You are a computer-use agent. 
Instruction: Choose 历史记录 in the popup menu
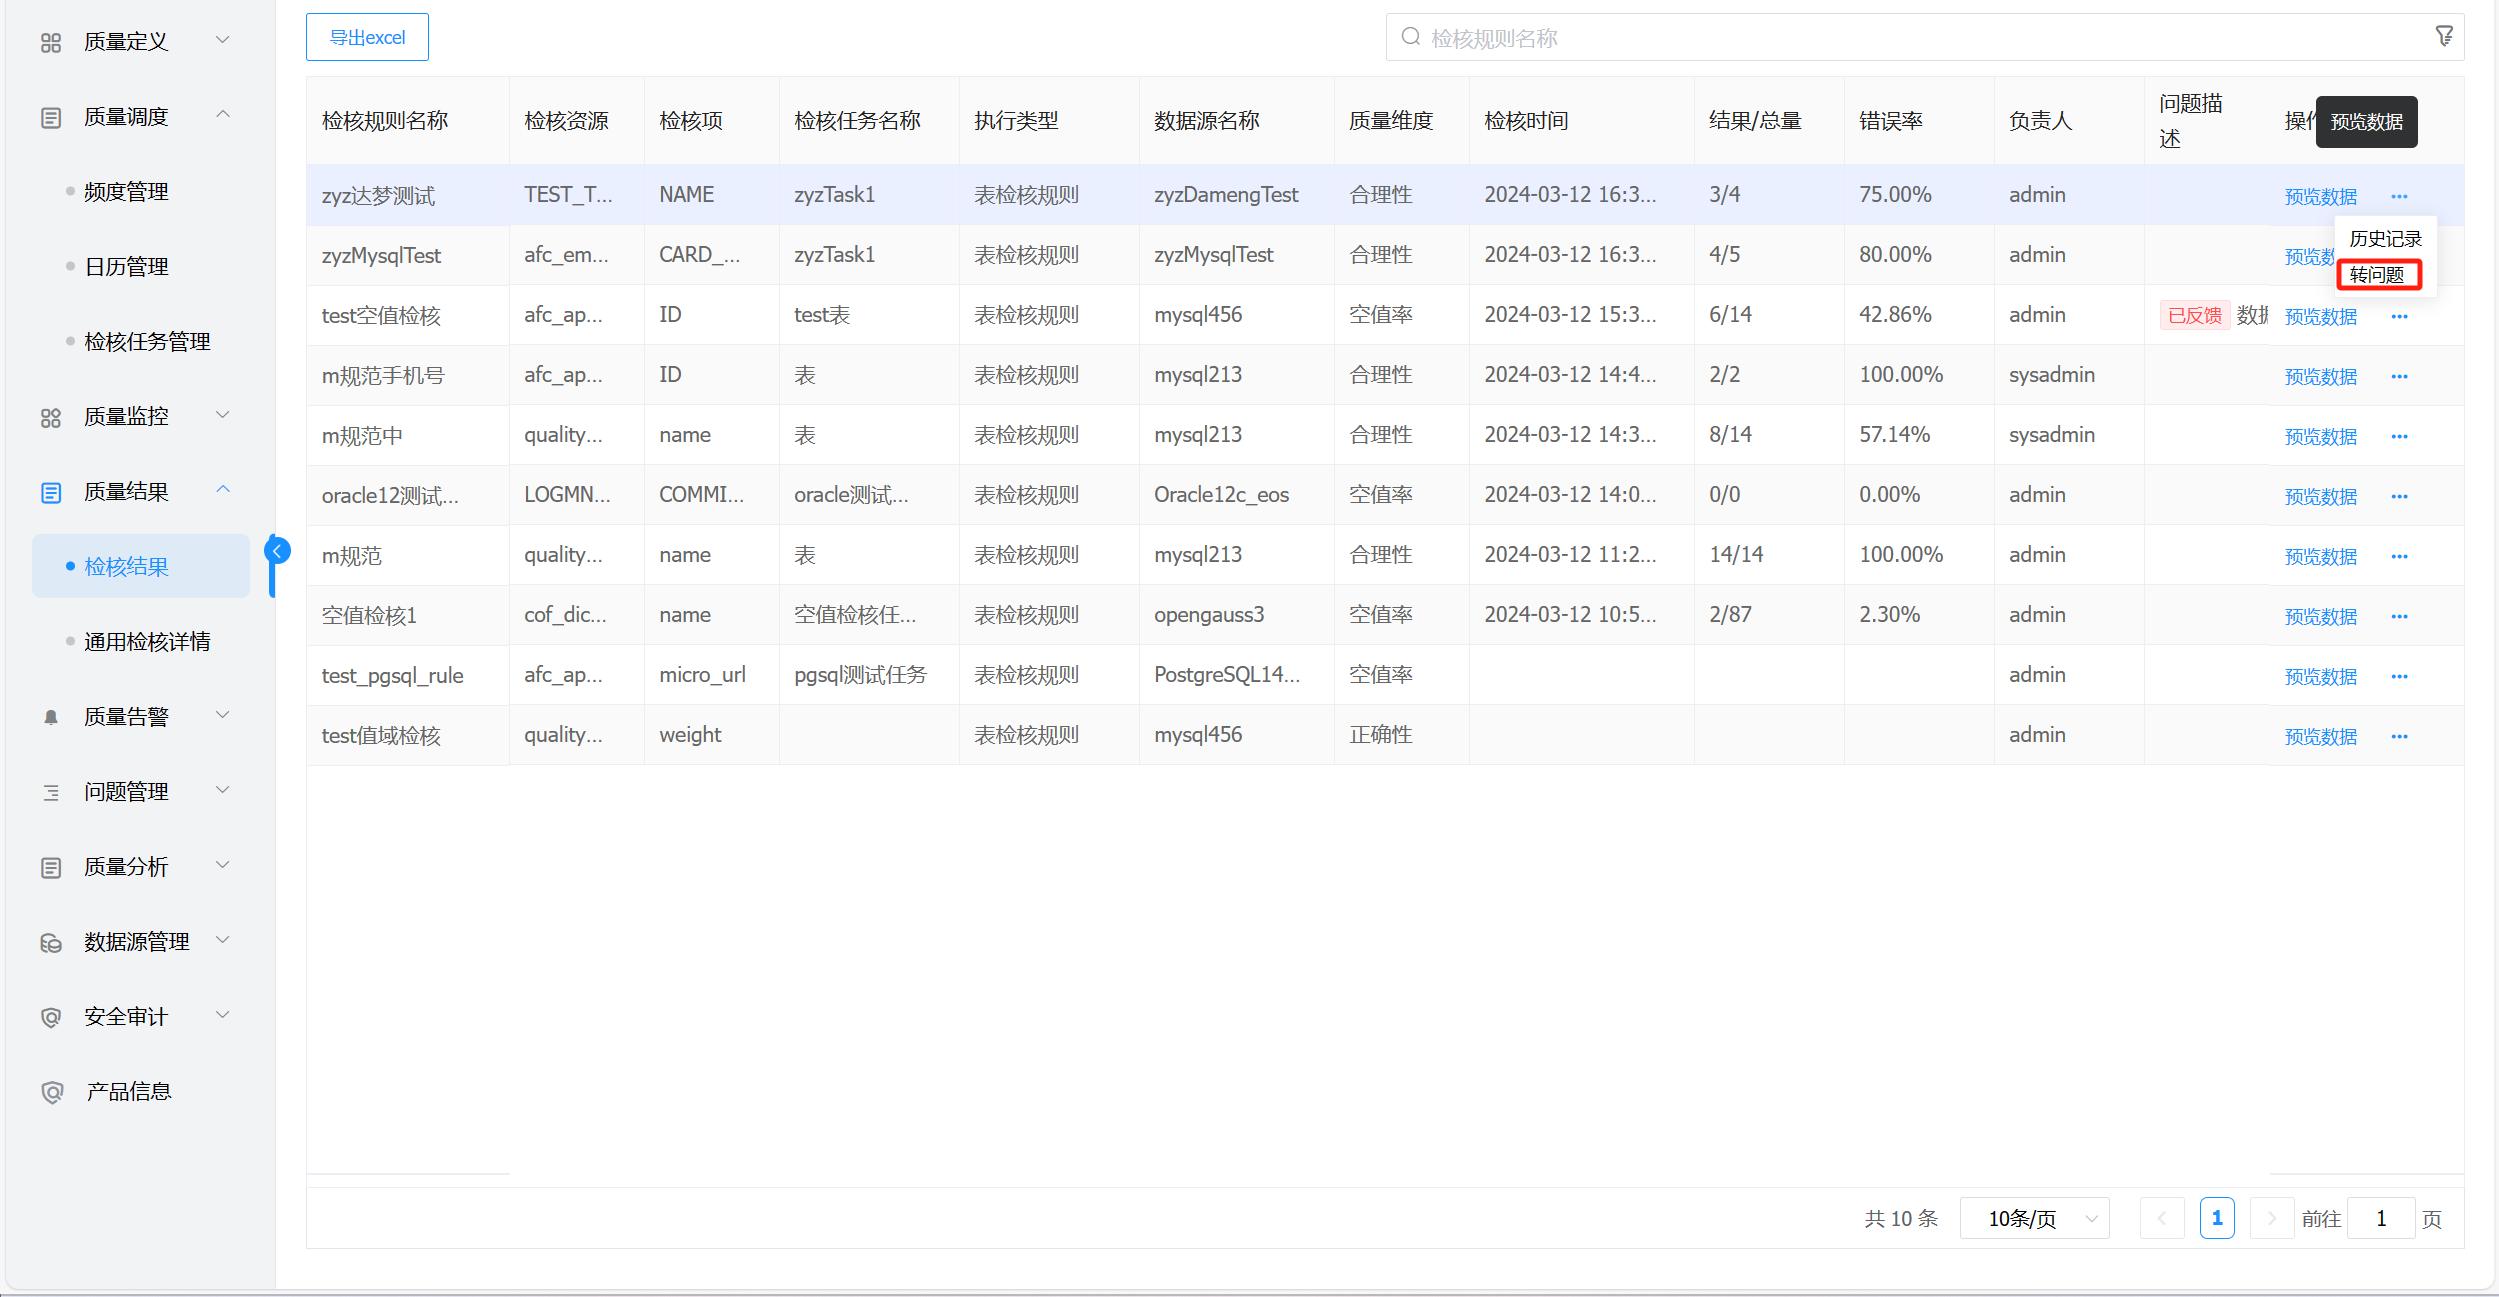(2384, 238)
